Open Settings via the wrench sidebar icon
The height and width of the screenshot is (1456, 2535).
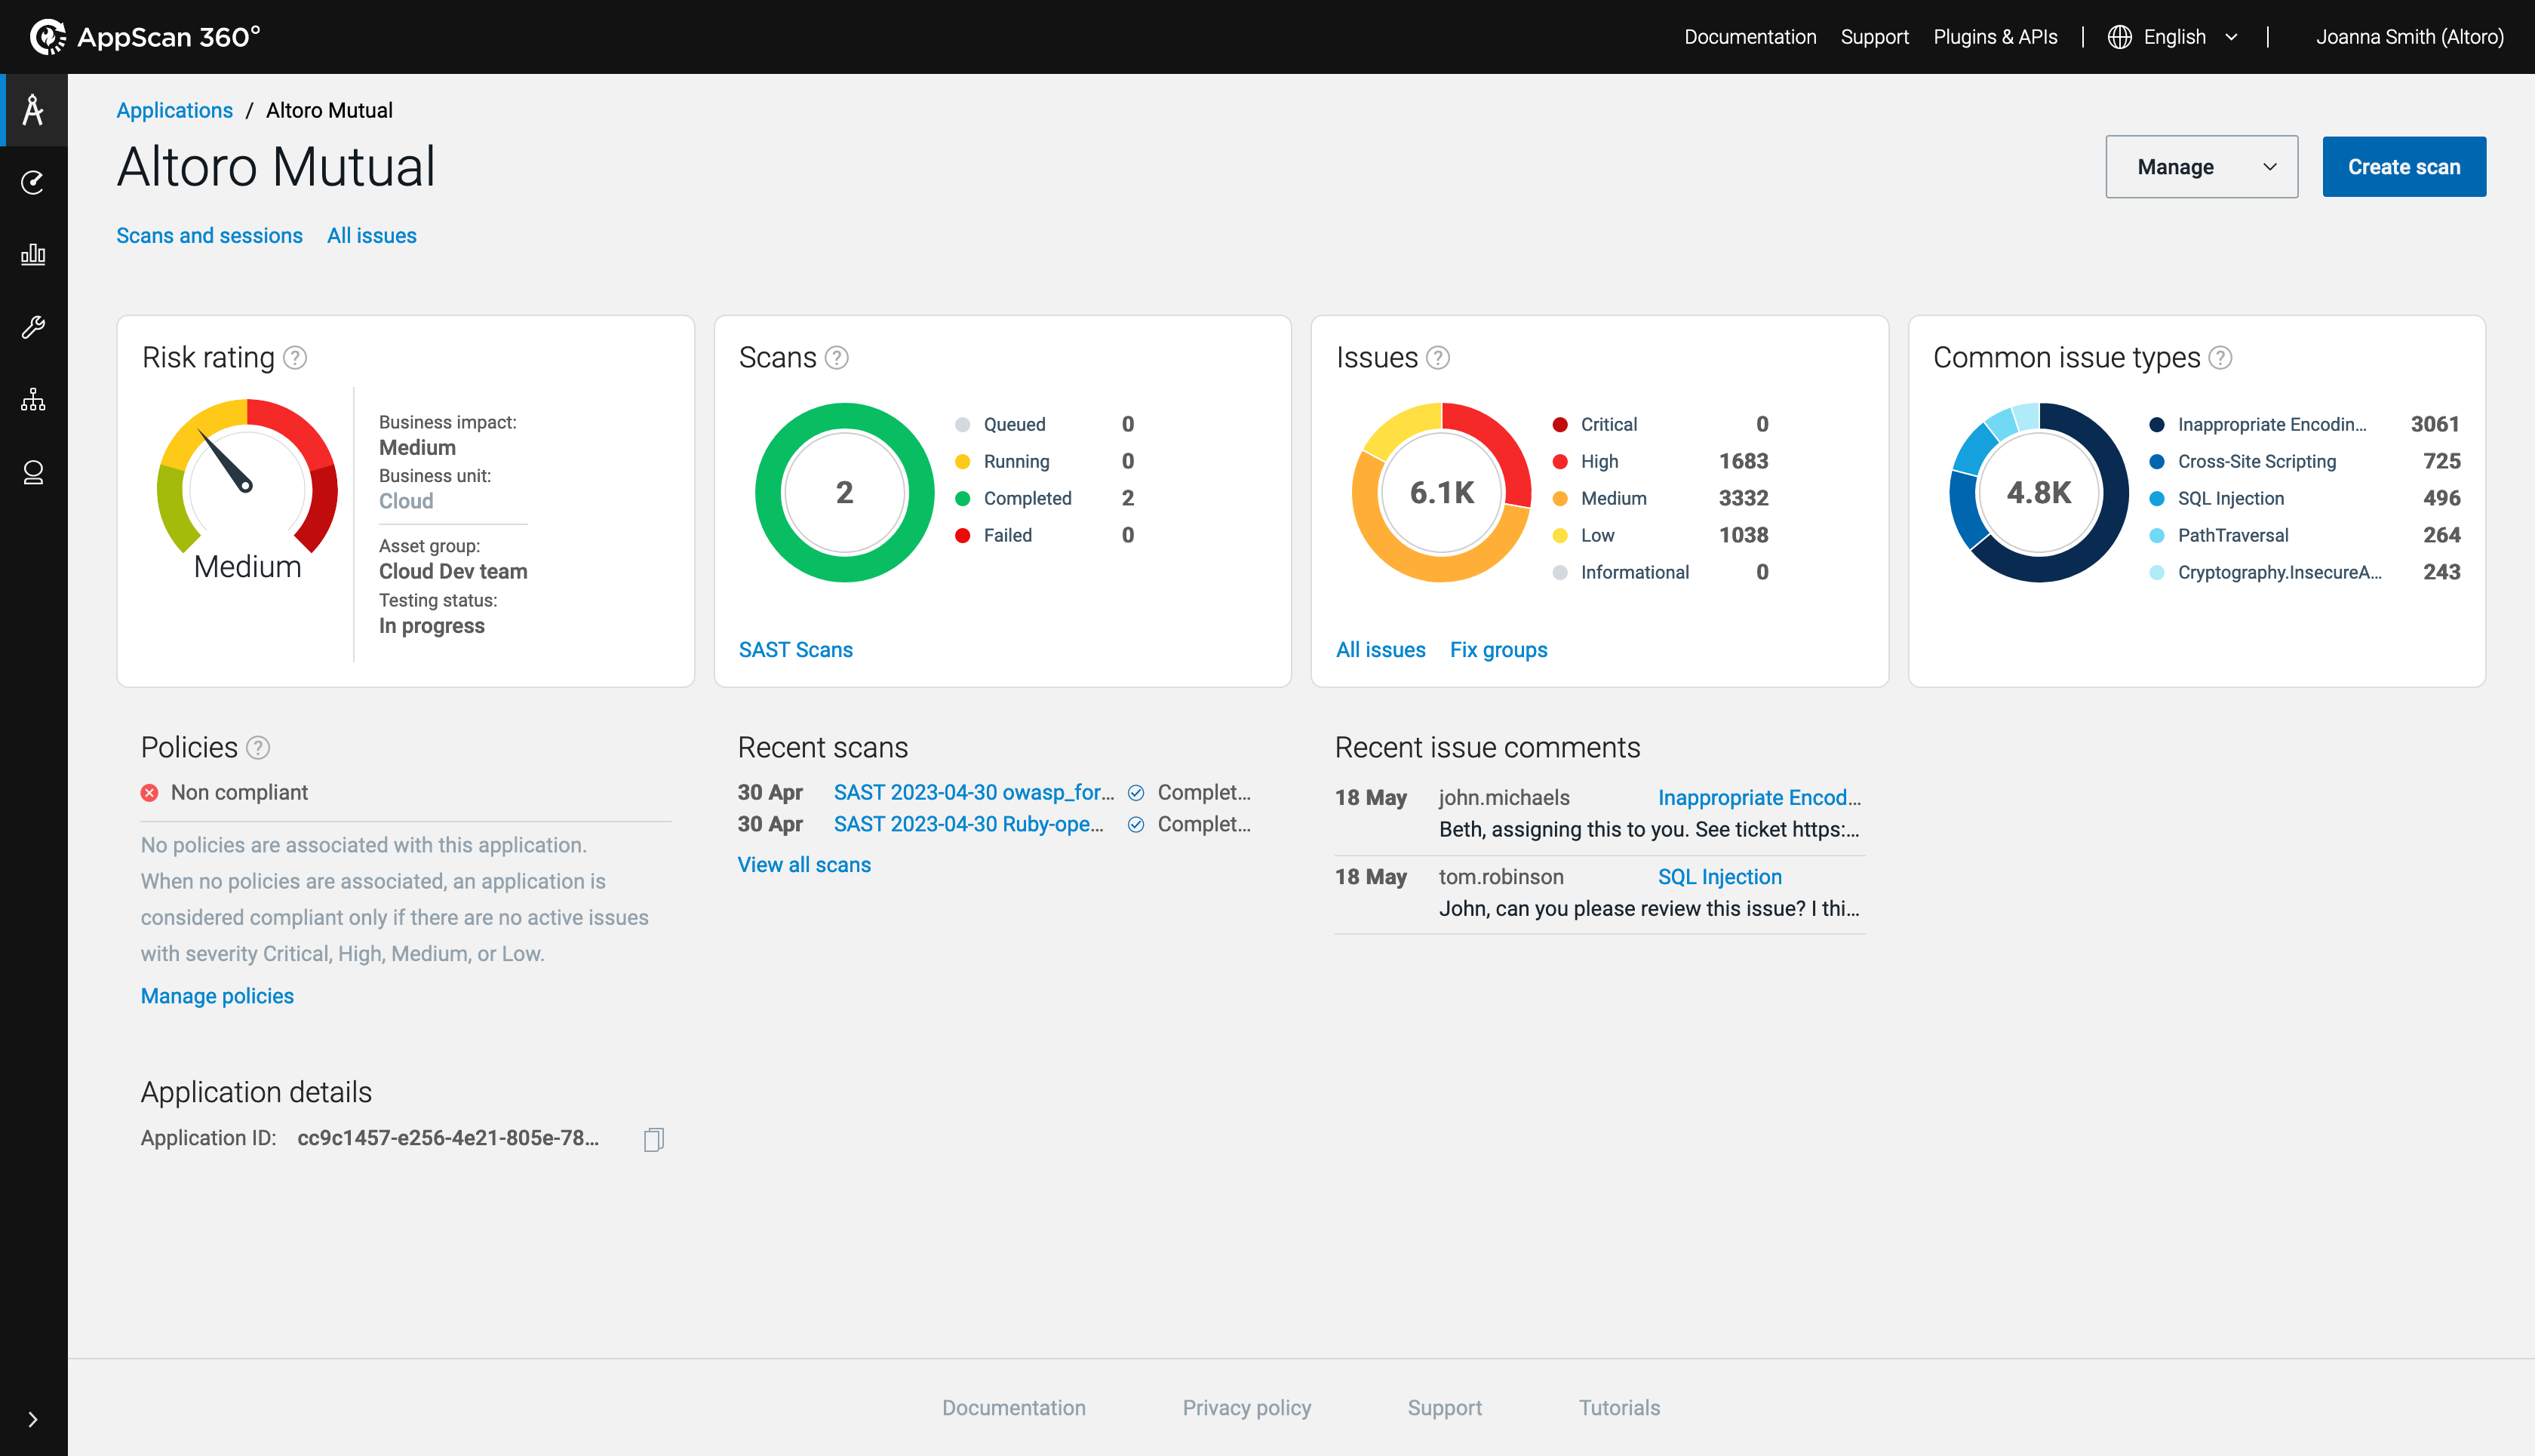[33, 327]
